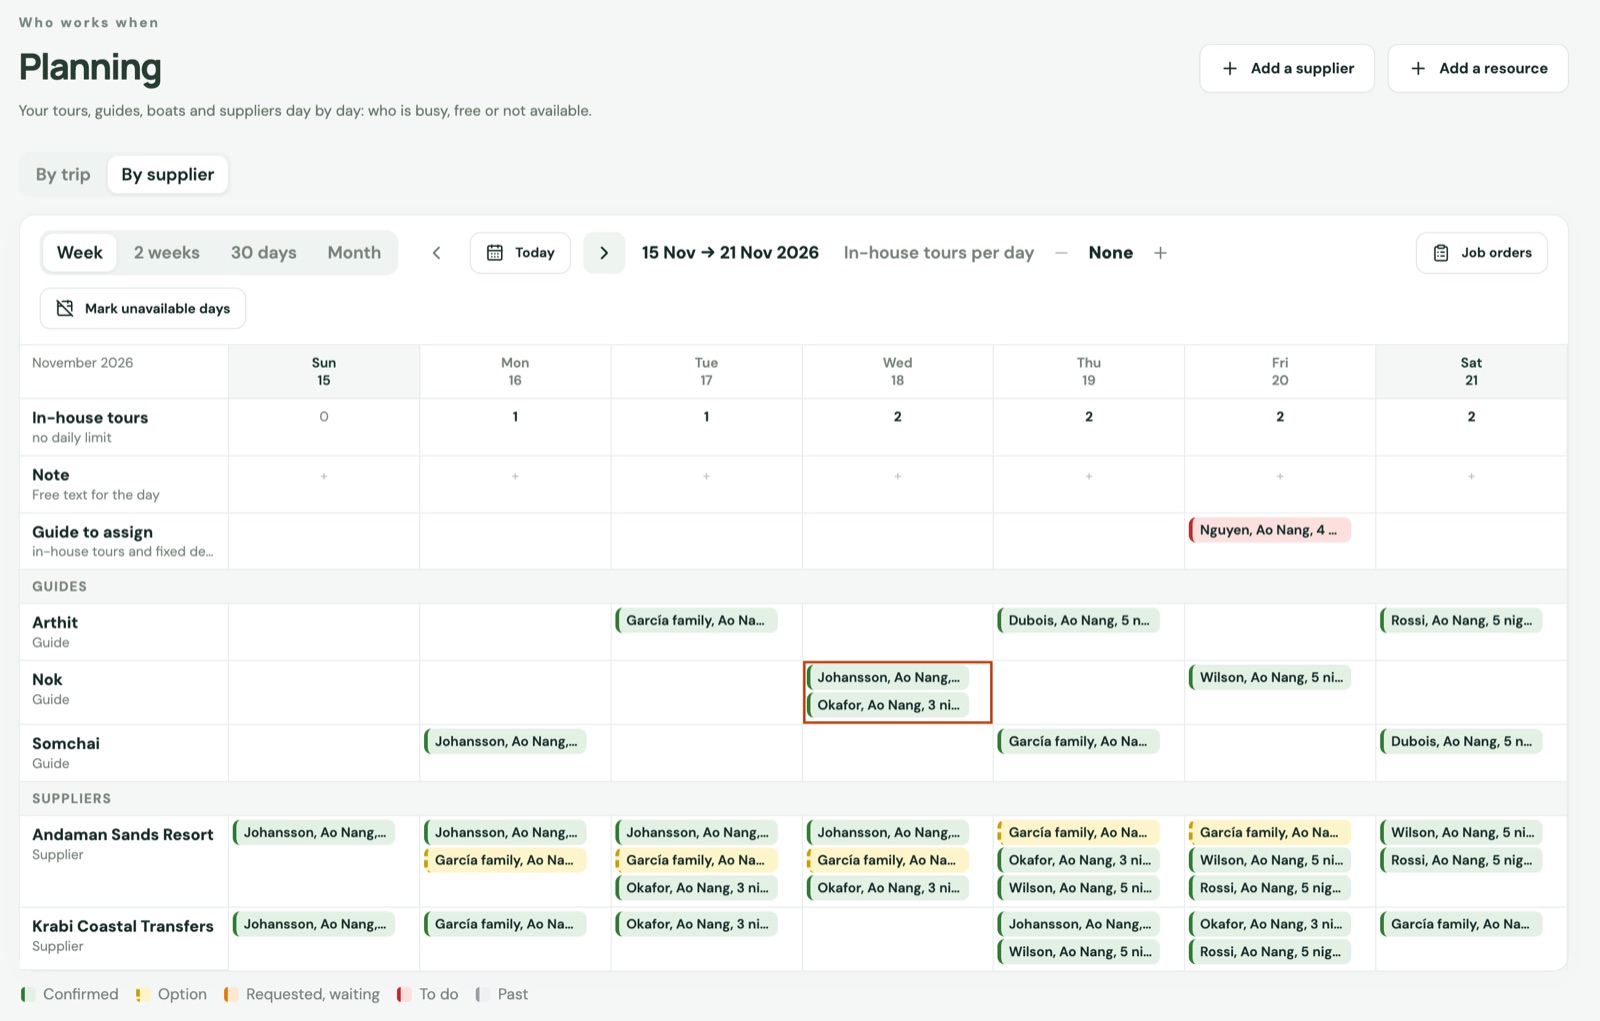Viewport: 1600px width, 1021px height.
Task: Open Job orders
Action: [x=1482, y=253]
